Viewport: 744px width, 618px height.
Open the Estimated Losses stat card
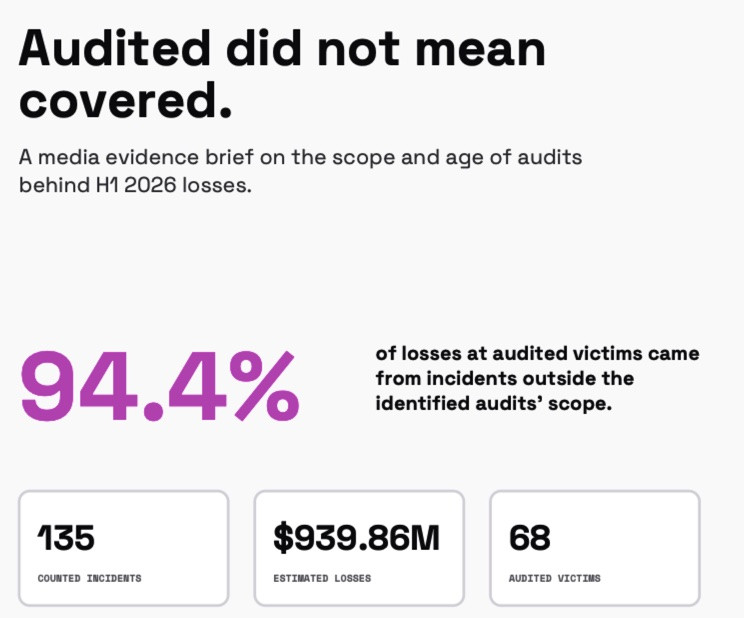359,548
